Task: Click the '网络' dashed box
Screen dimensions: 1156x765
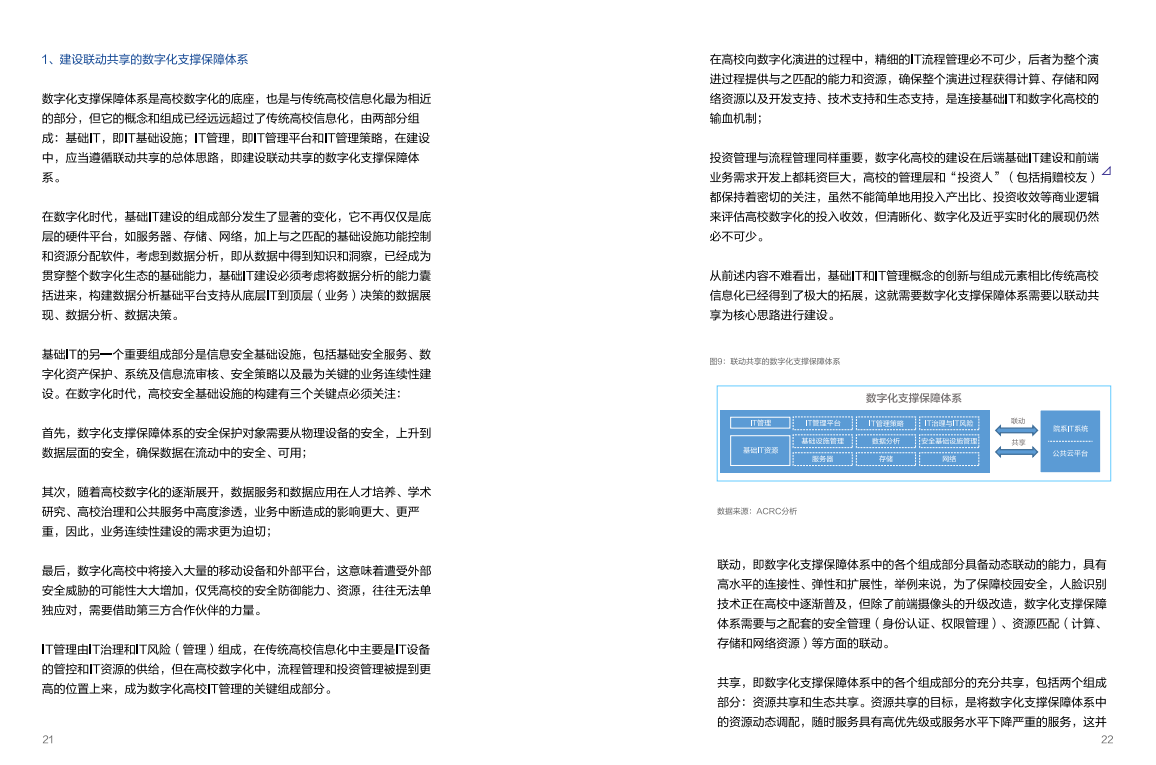Action: click(x=949, y=459)
